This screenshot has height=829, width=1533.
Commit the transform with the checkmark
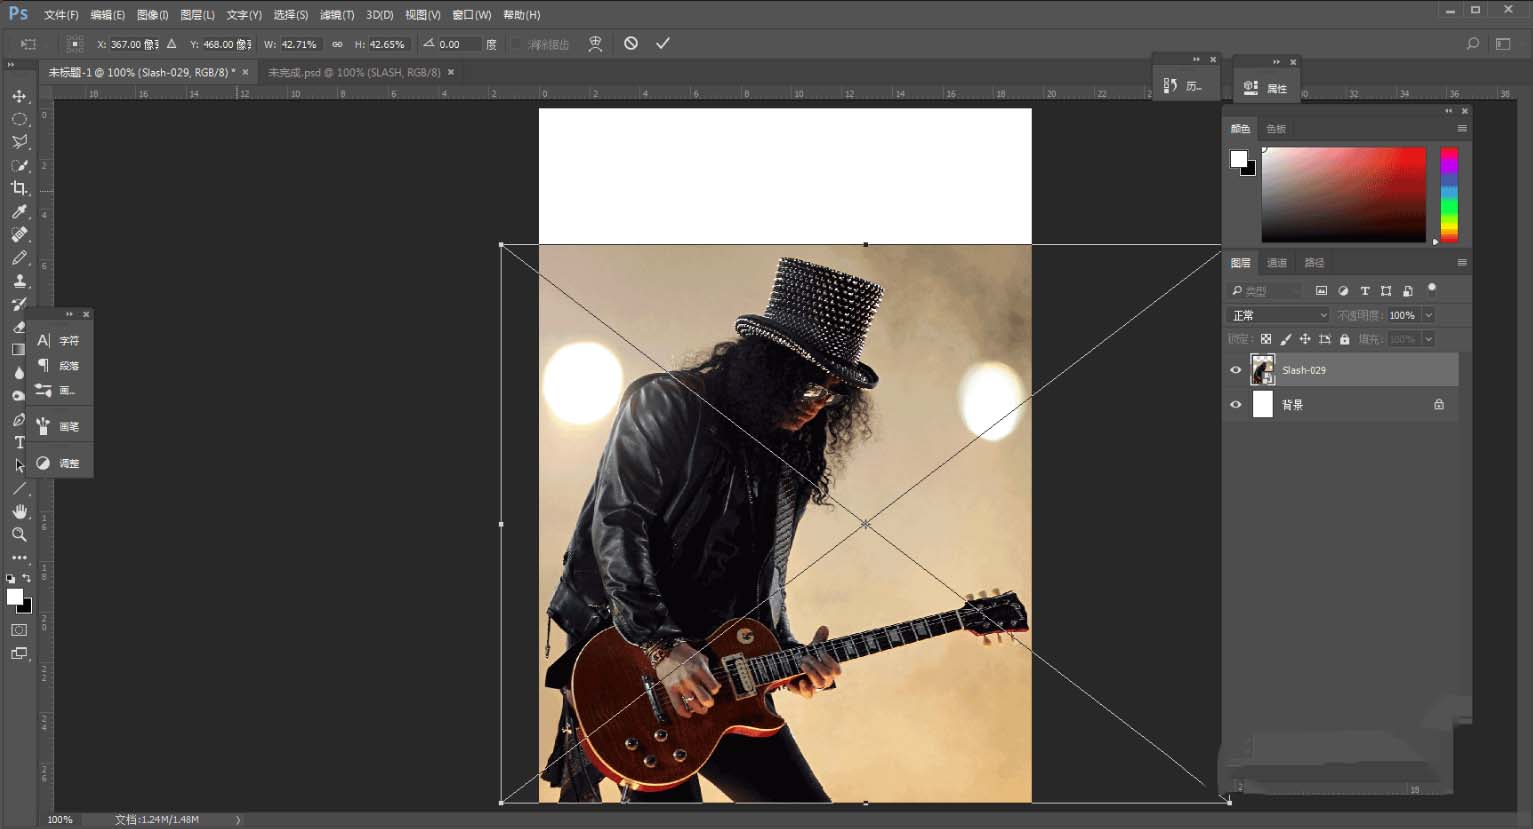pos(662,43)
